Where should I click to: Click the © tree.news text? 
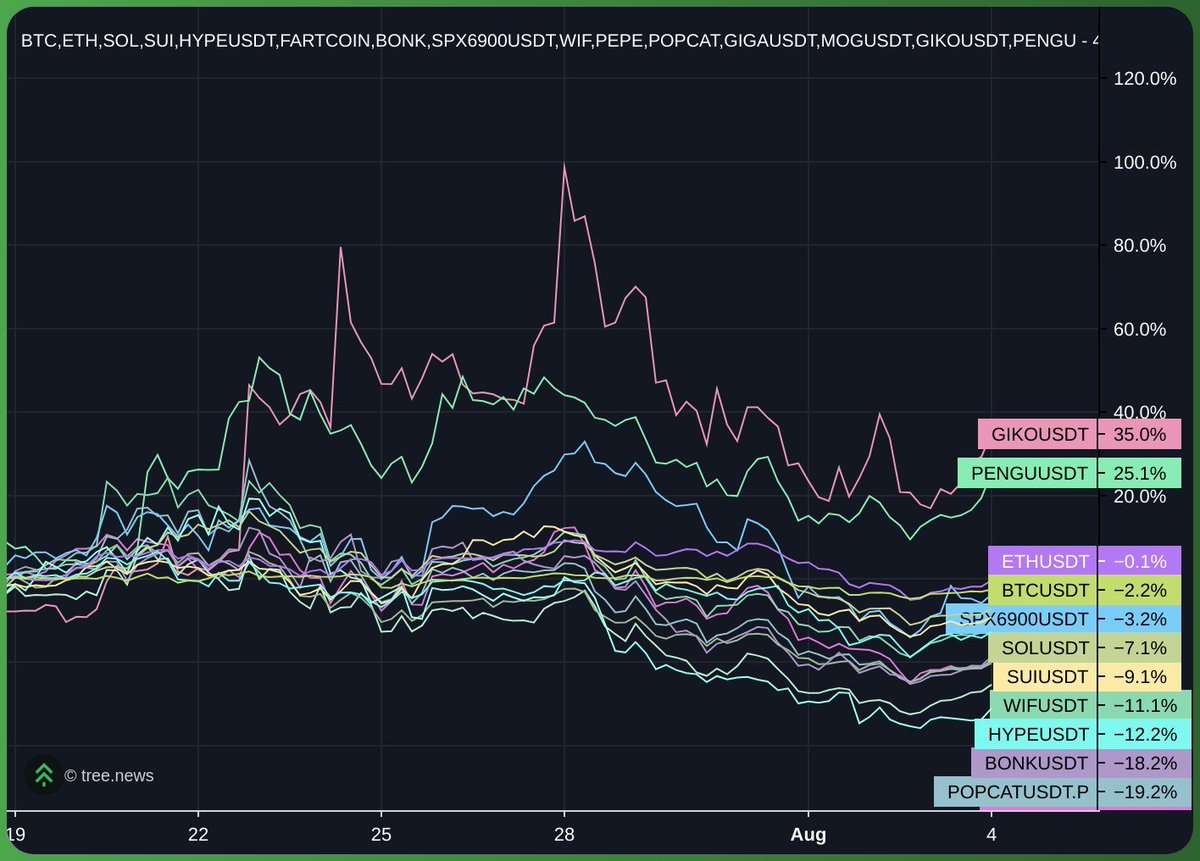109,775
